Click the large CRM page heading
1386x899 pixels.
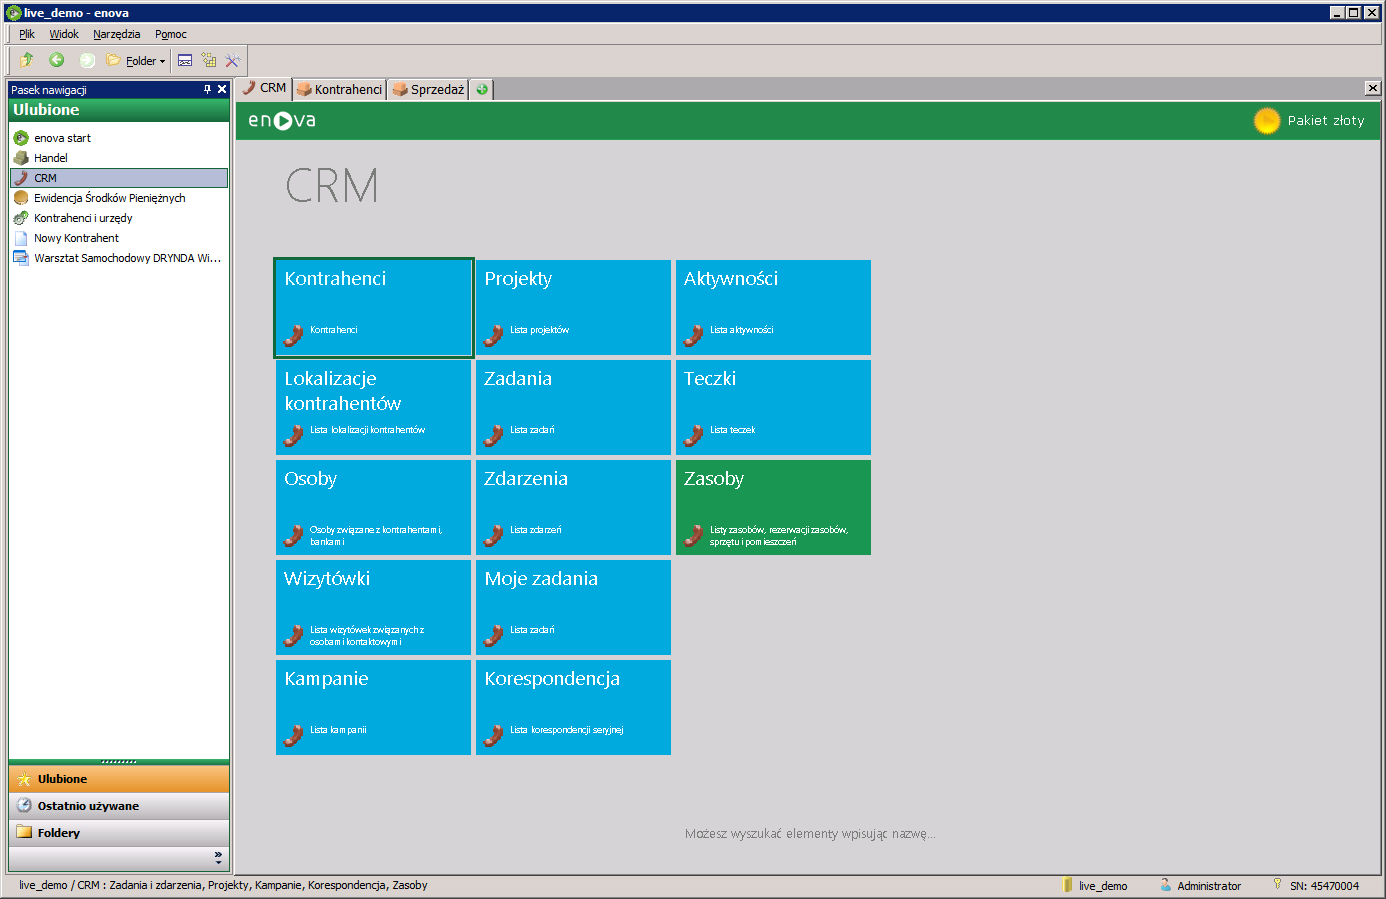pyautogui.click(x=332, y=186)
